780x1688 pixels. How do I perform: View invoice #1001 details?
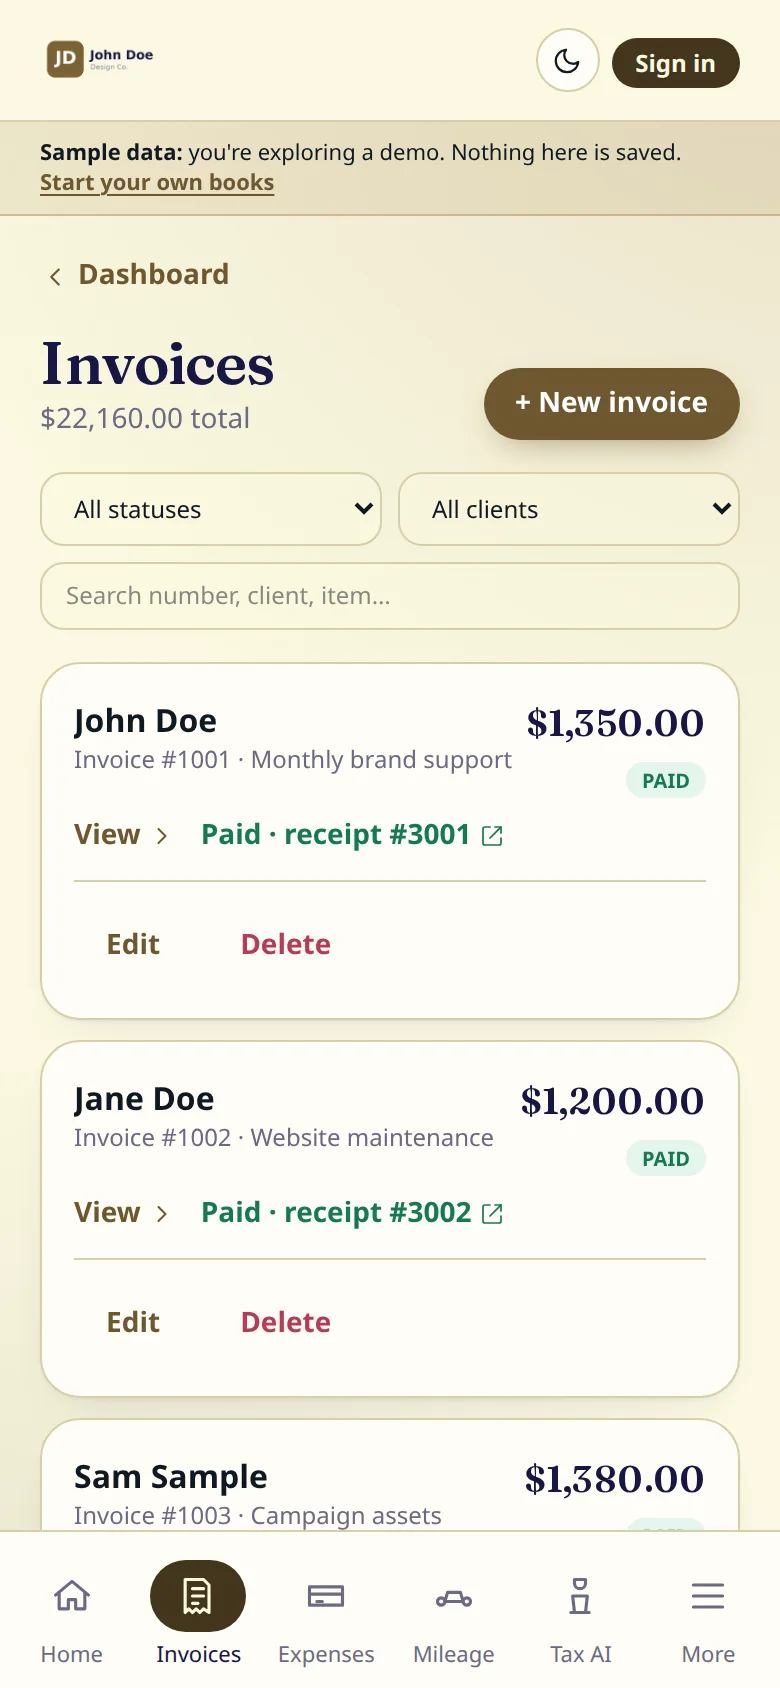pos(120,834)
